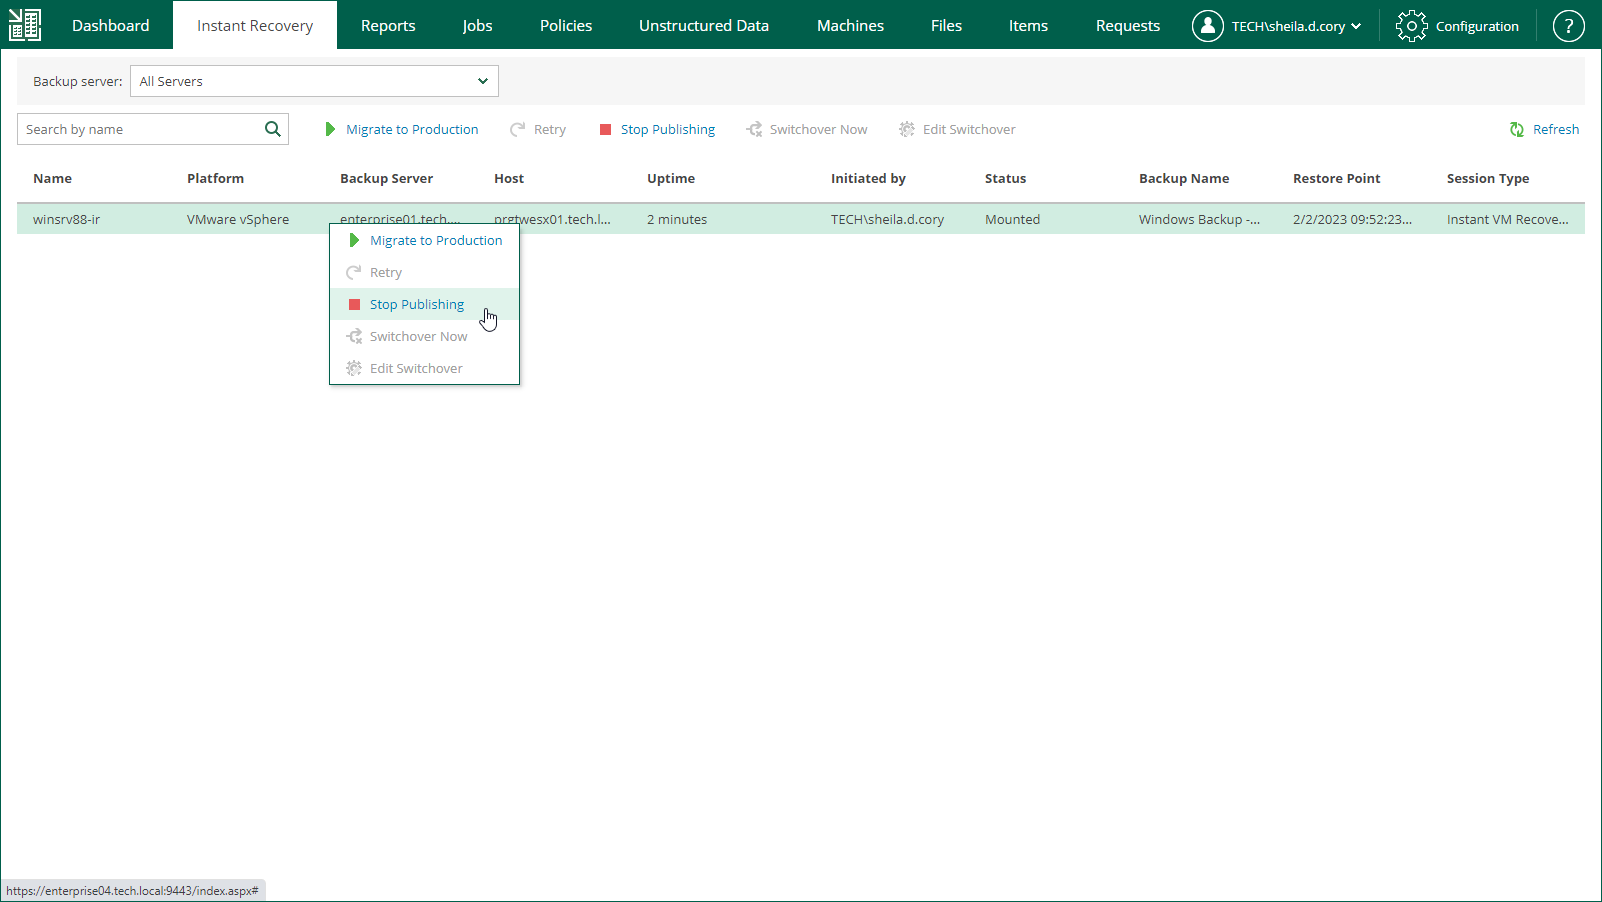Click the search magnifier icon
The image size is (1602, 902).
(272, 129)
